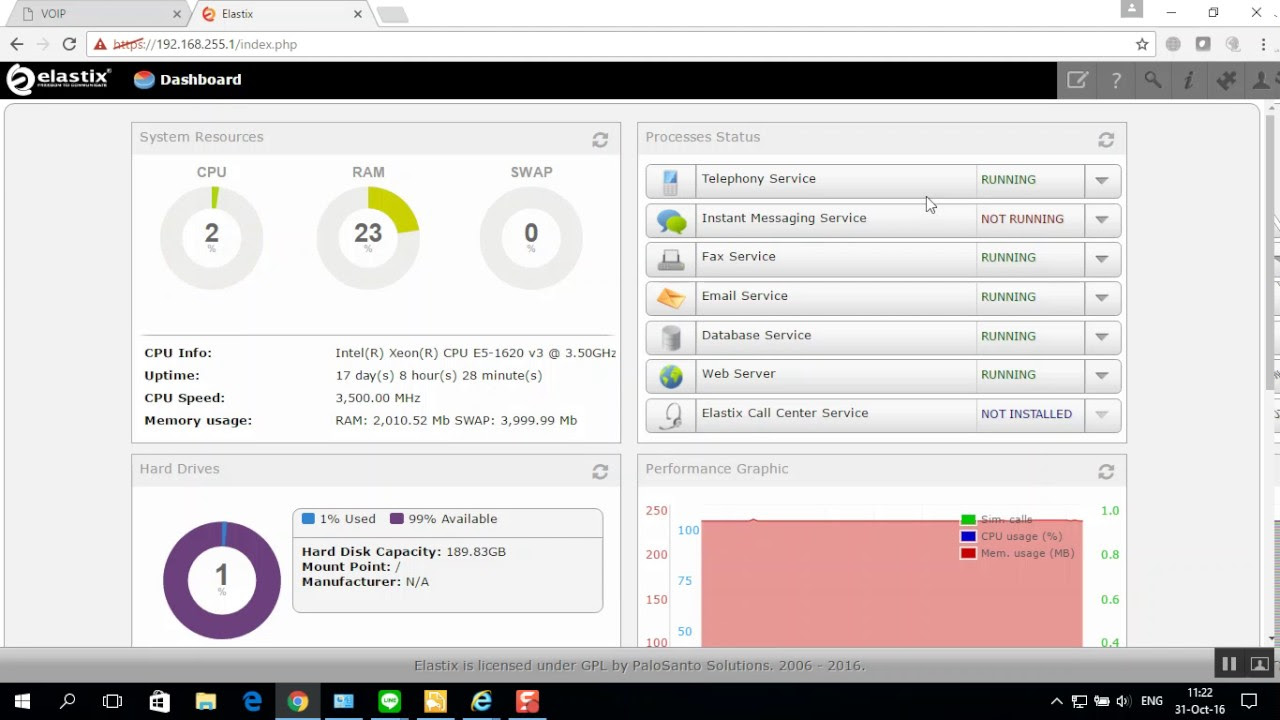Open the Windows Start menu

[x=22, y=701]
